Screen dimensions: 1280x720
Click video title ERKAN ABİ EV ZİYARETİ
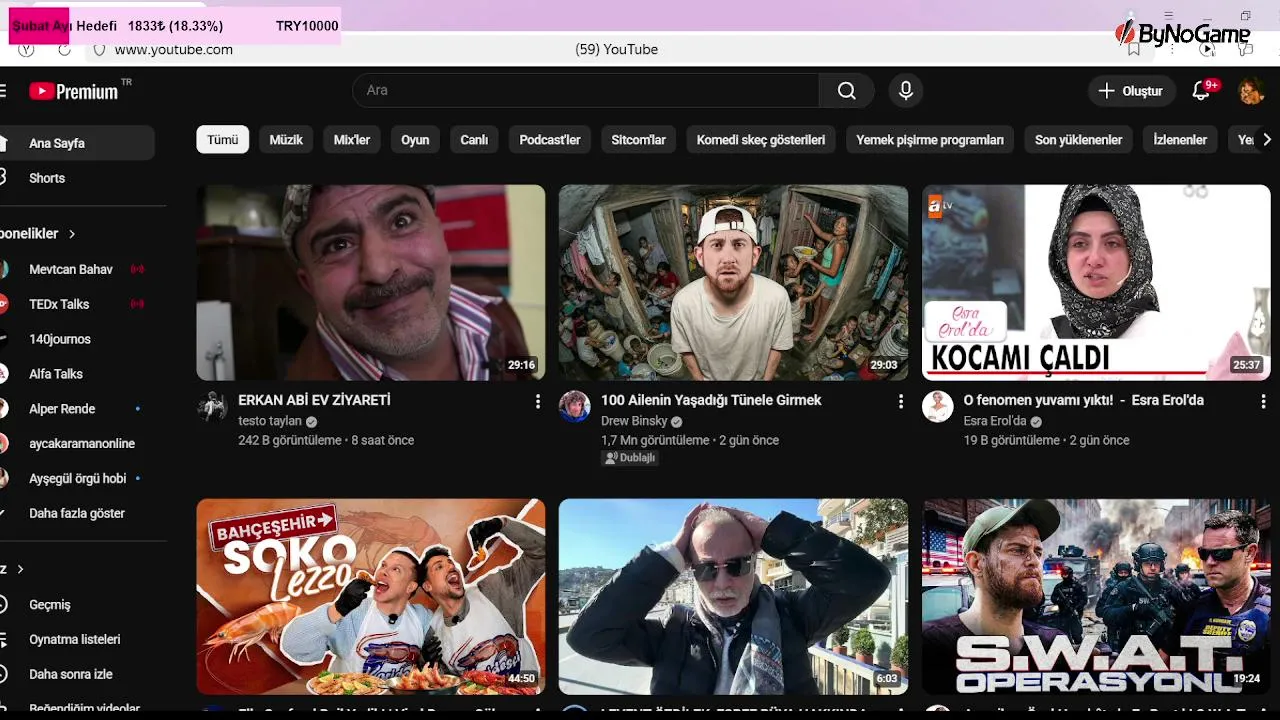(x=314, y=400)
